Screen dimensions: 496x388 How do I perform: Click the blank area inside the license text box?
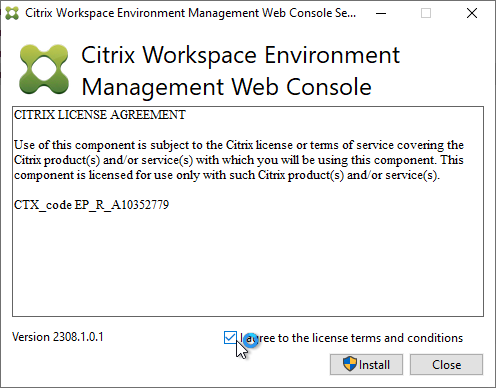point(248,263)
